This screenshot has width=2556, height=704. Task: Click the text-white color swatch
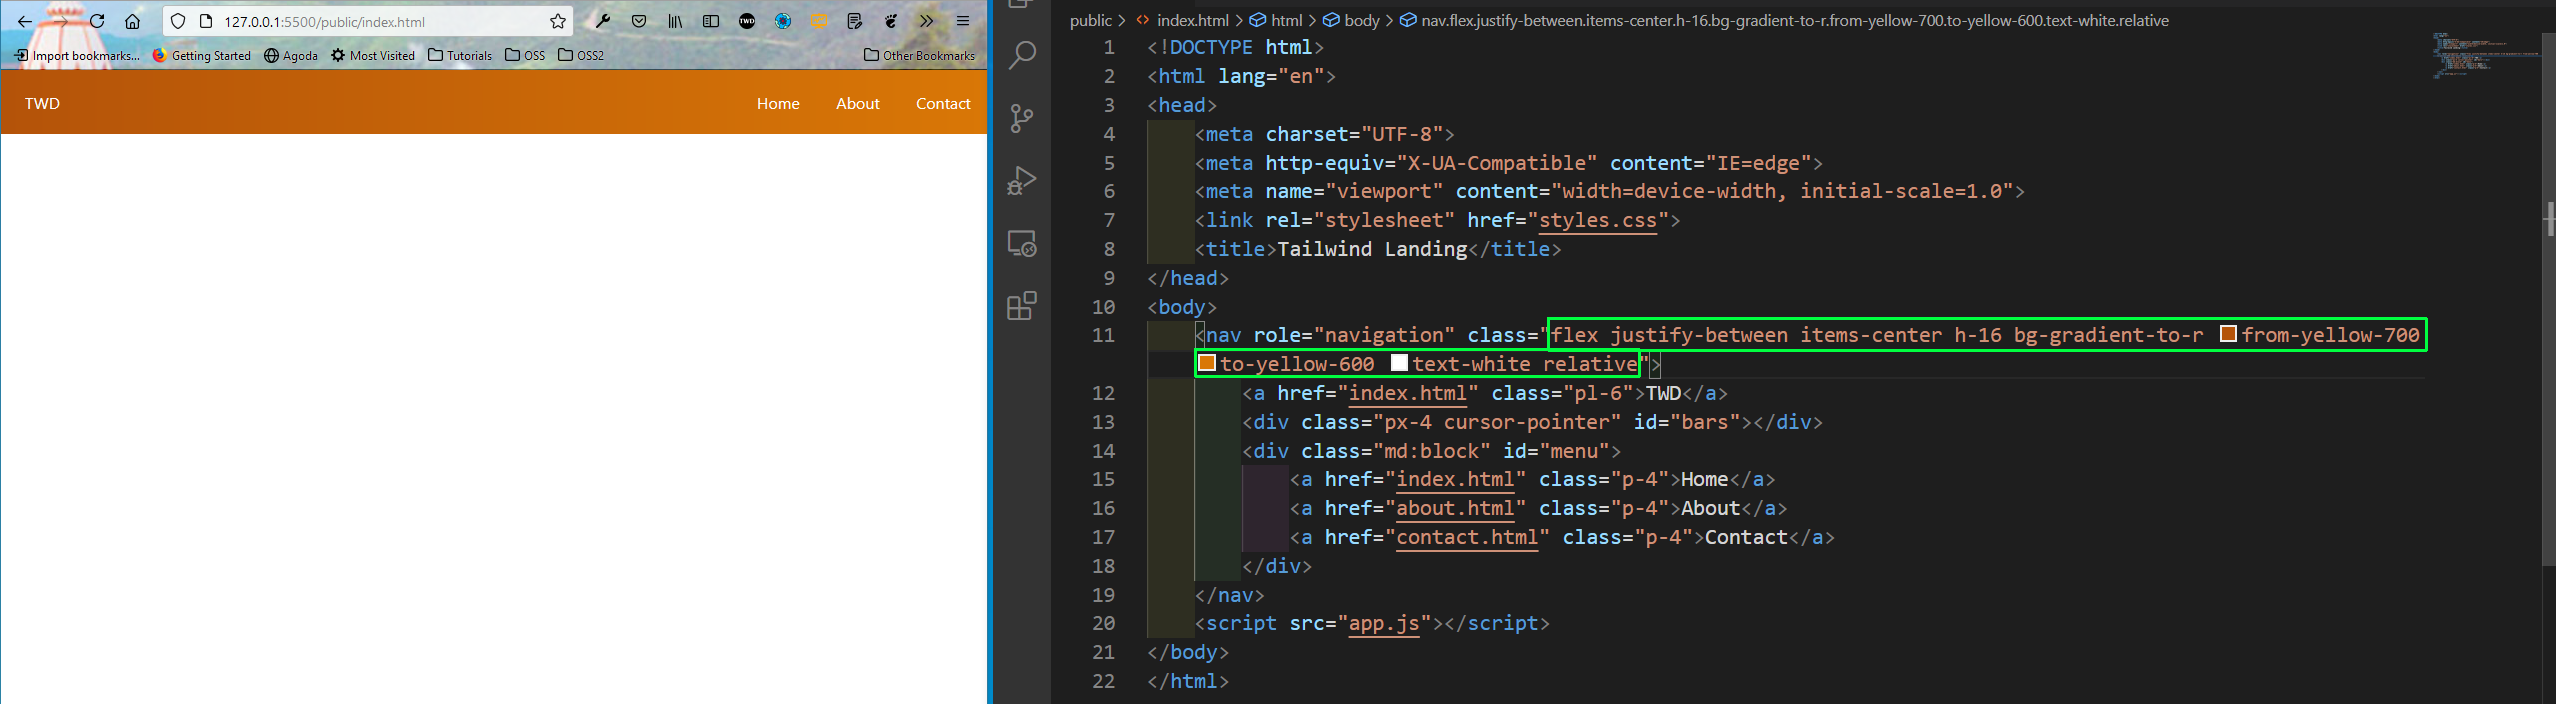point(1400,363)
